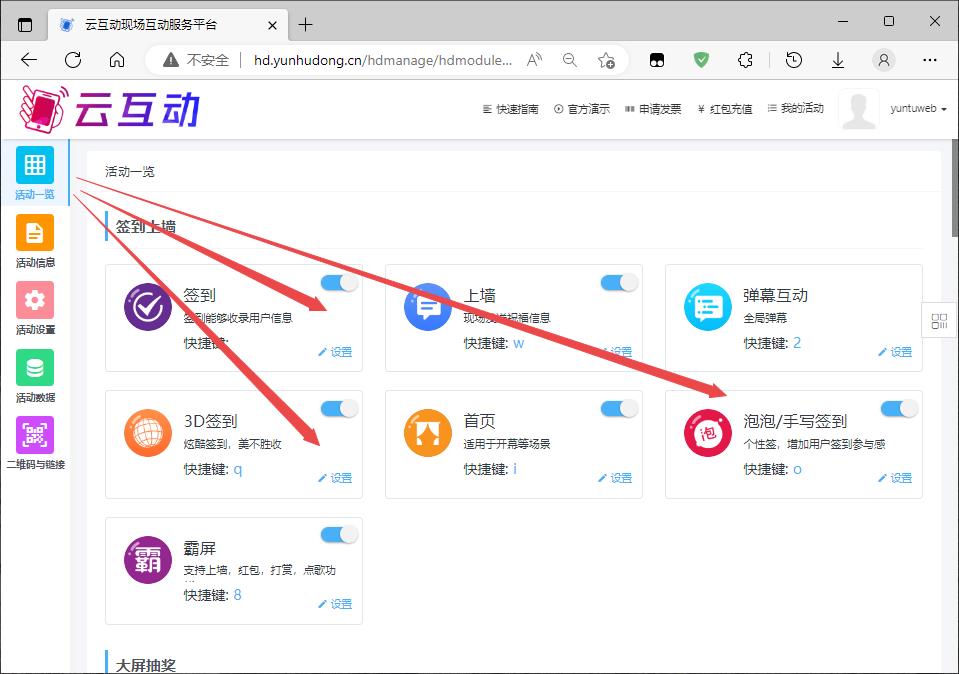The width and height of the screenshot is (959, 674).
Task: Click the 活动一览 breadcrumb text
Action: (130, 171)
